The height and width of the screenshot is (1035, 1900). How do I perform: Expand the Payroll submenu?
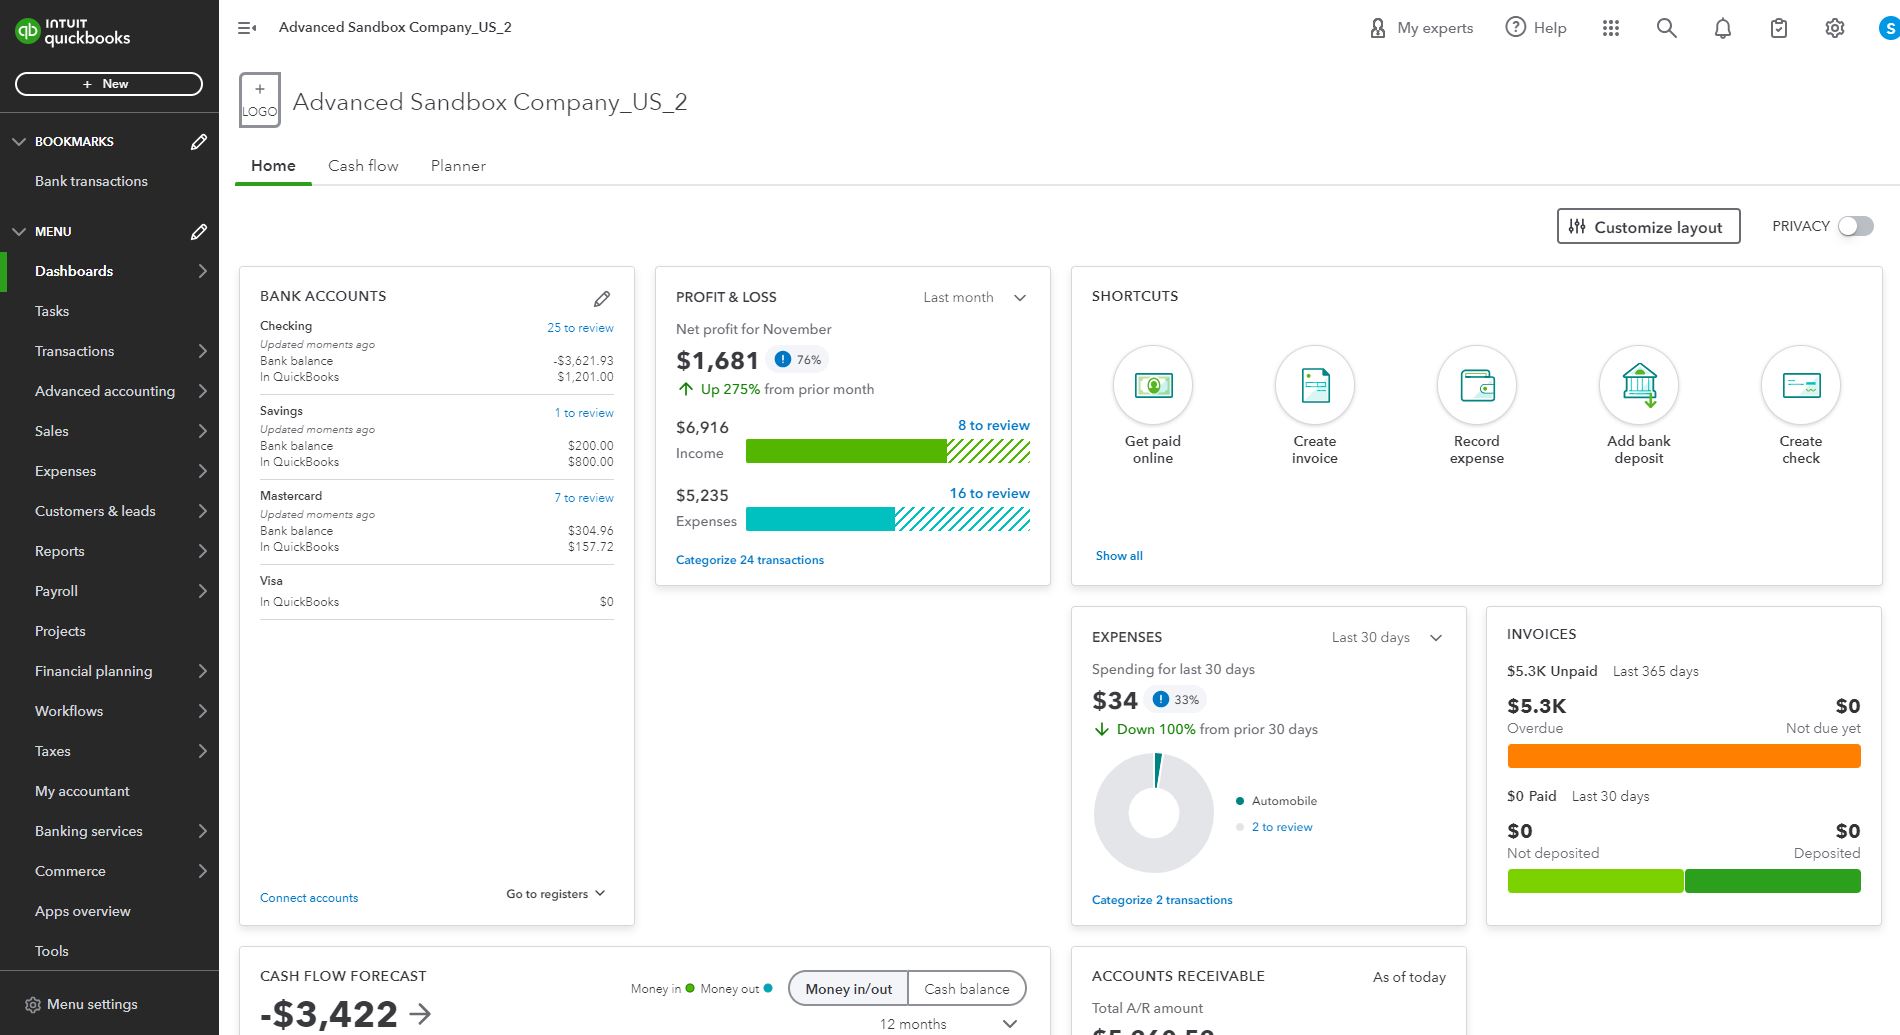(203, 591)
